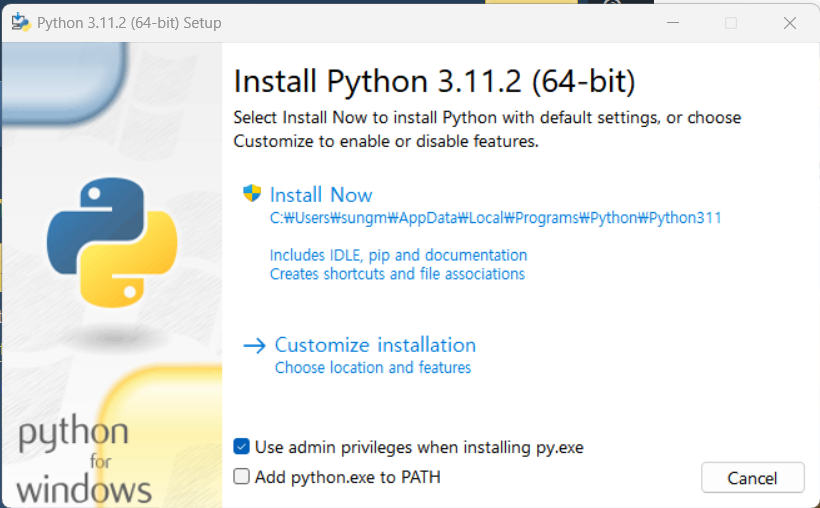The height and width of the screenshot is (508, 820).
Task: Click the Python logo graphic
Action: pyautogui.click(x=112, y=242)
